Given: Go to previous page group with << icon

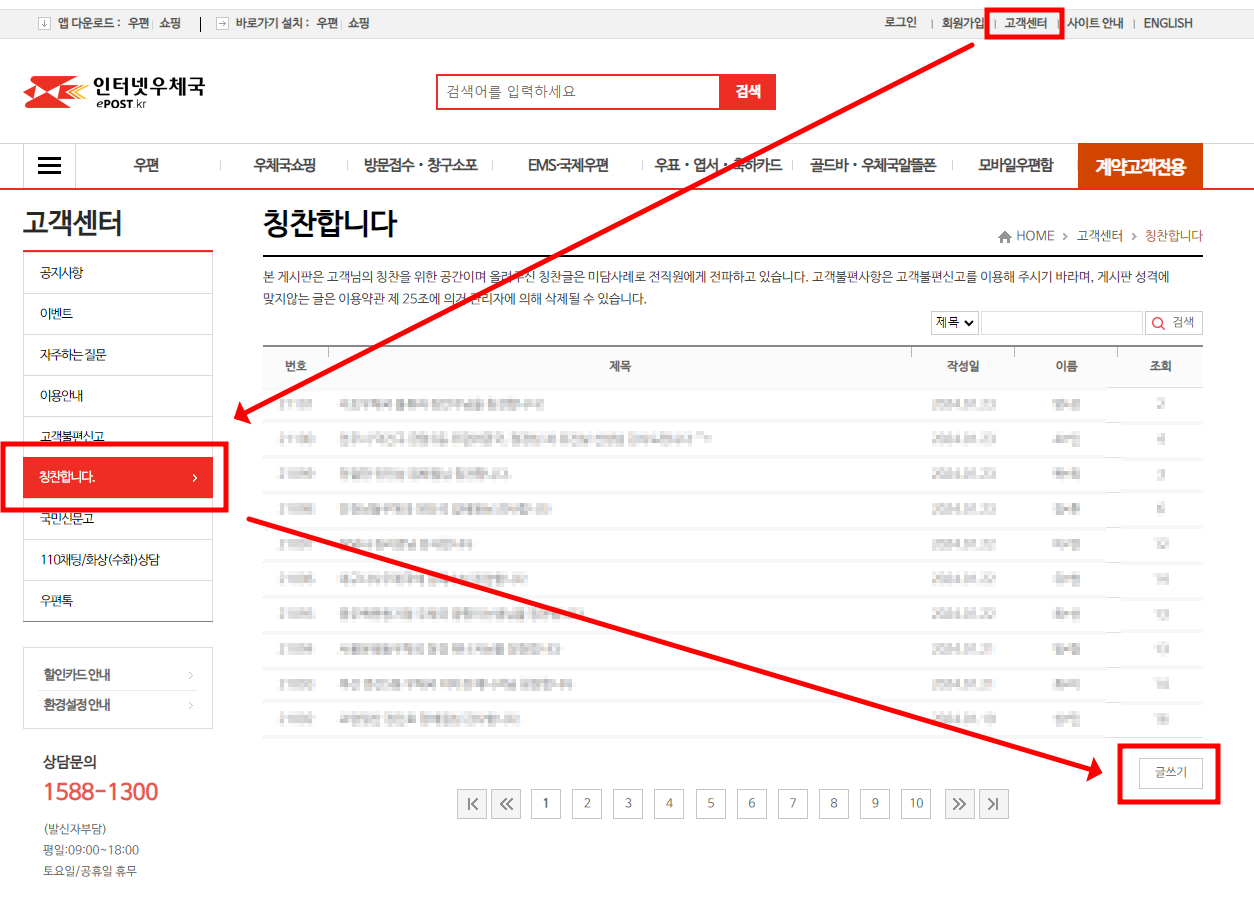Looking at the screenshot, I should 506,803.
